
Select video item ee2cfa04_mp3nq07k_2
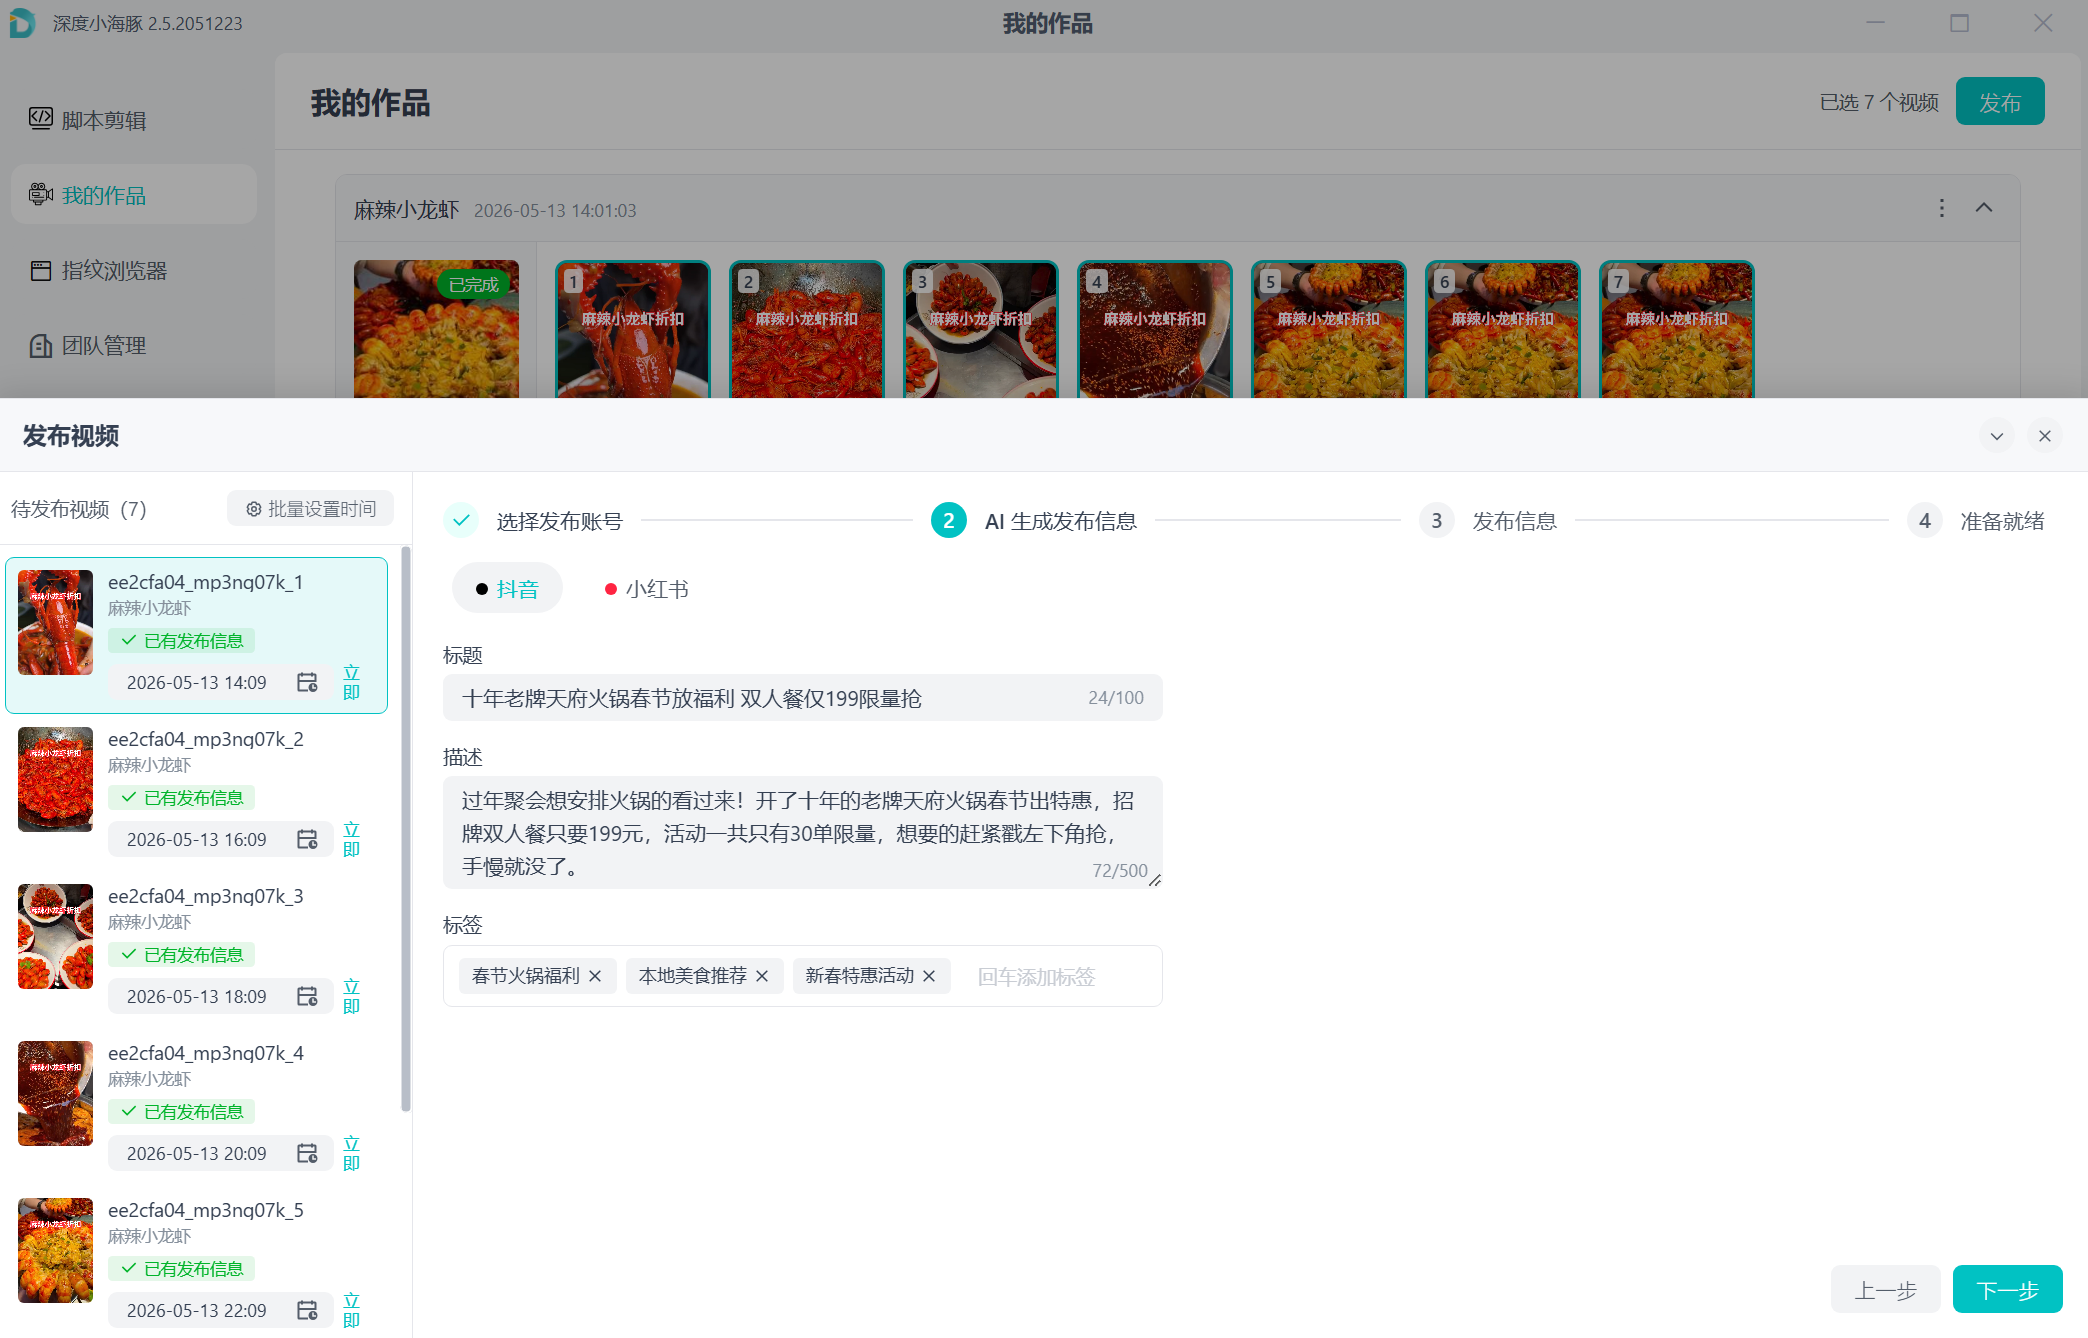[x=197, y=792]
